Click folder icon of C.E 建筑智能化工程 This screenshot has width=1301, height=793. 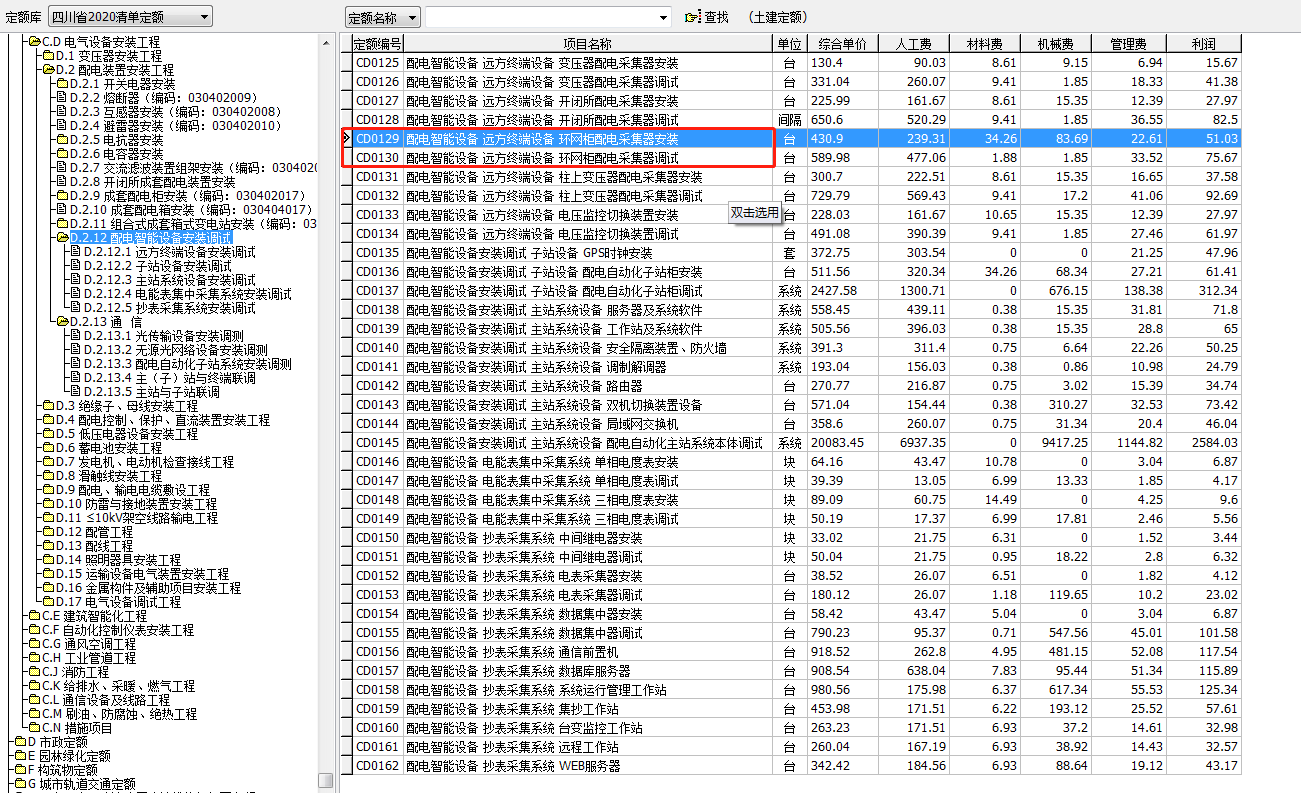(x=34, y=616)
